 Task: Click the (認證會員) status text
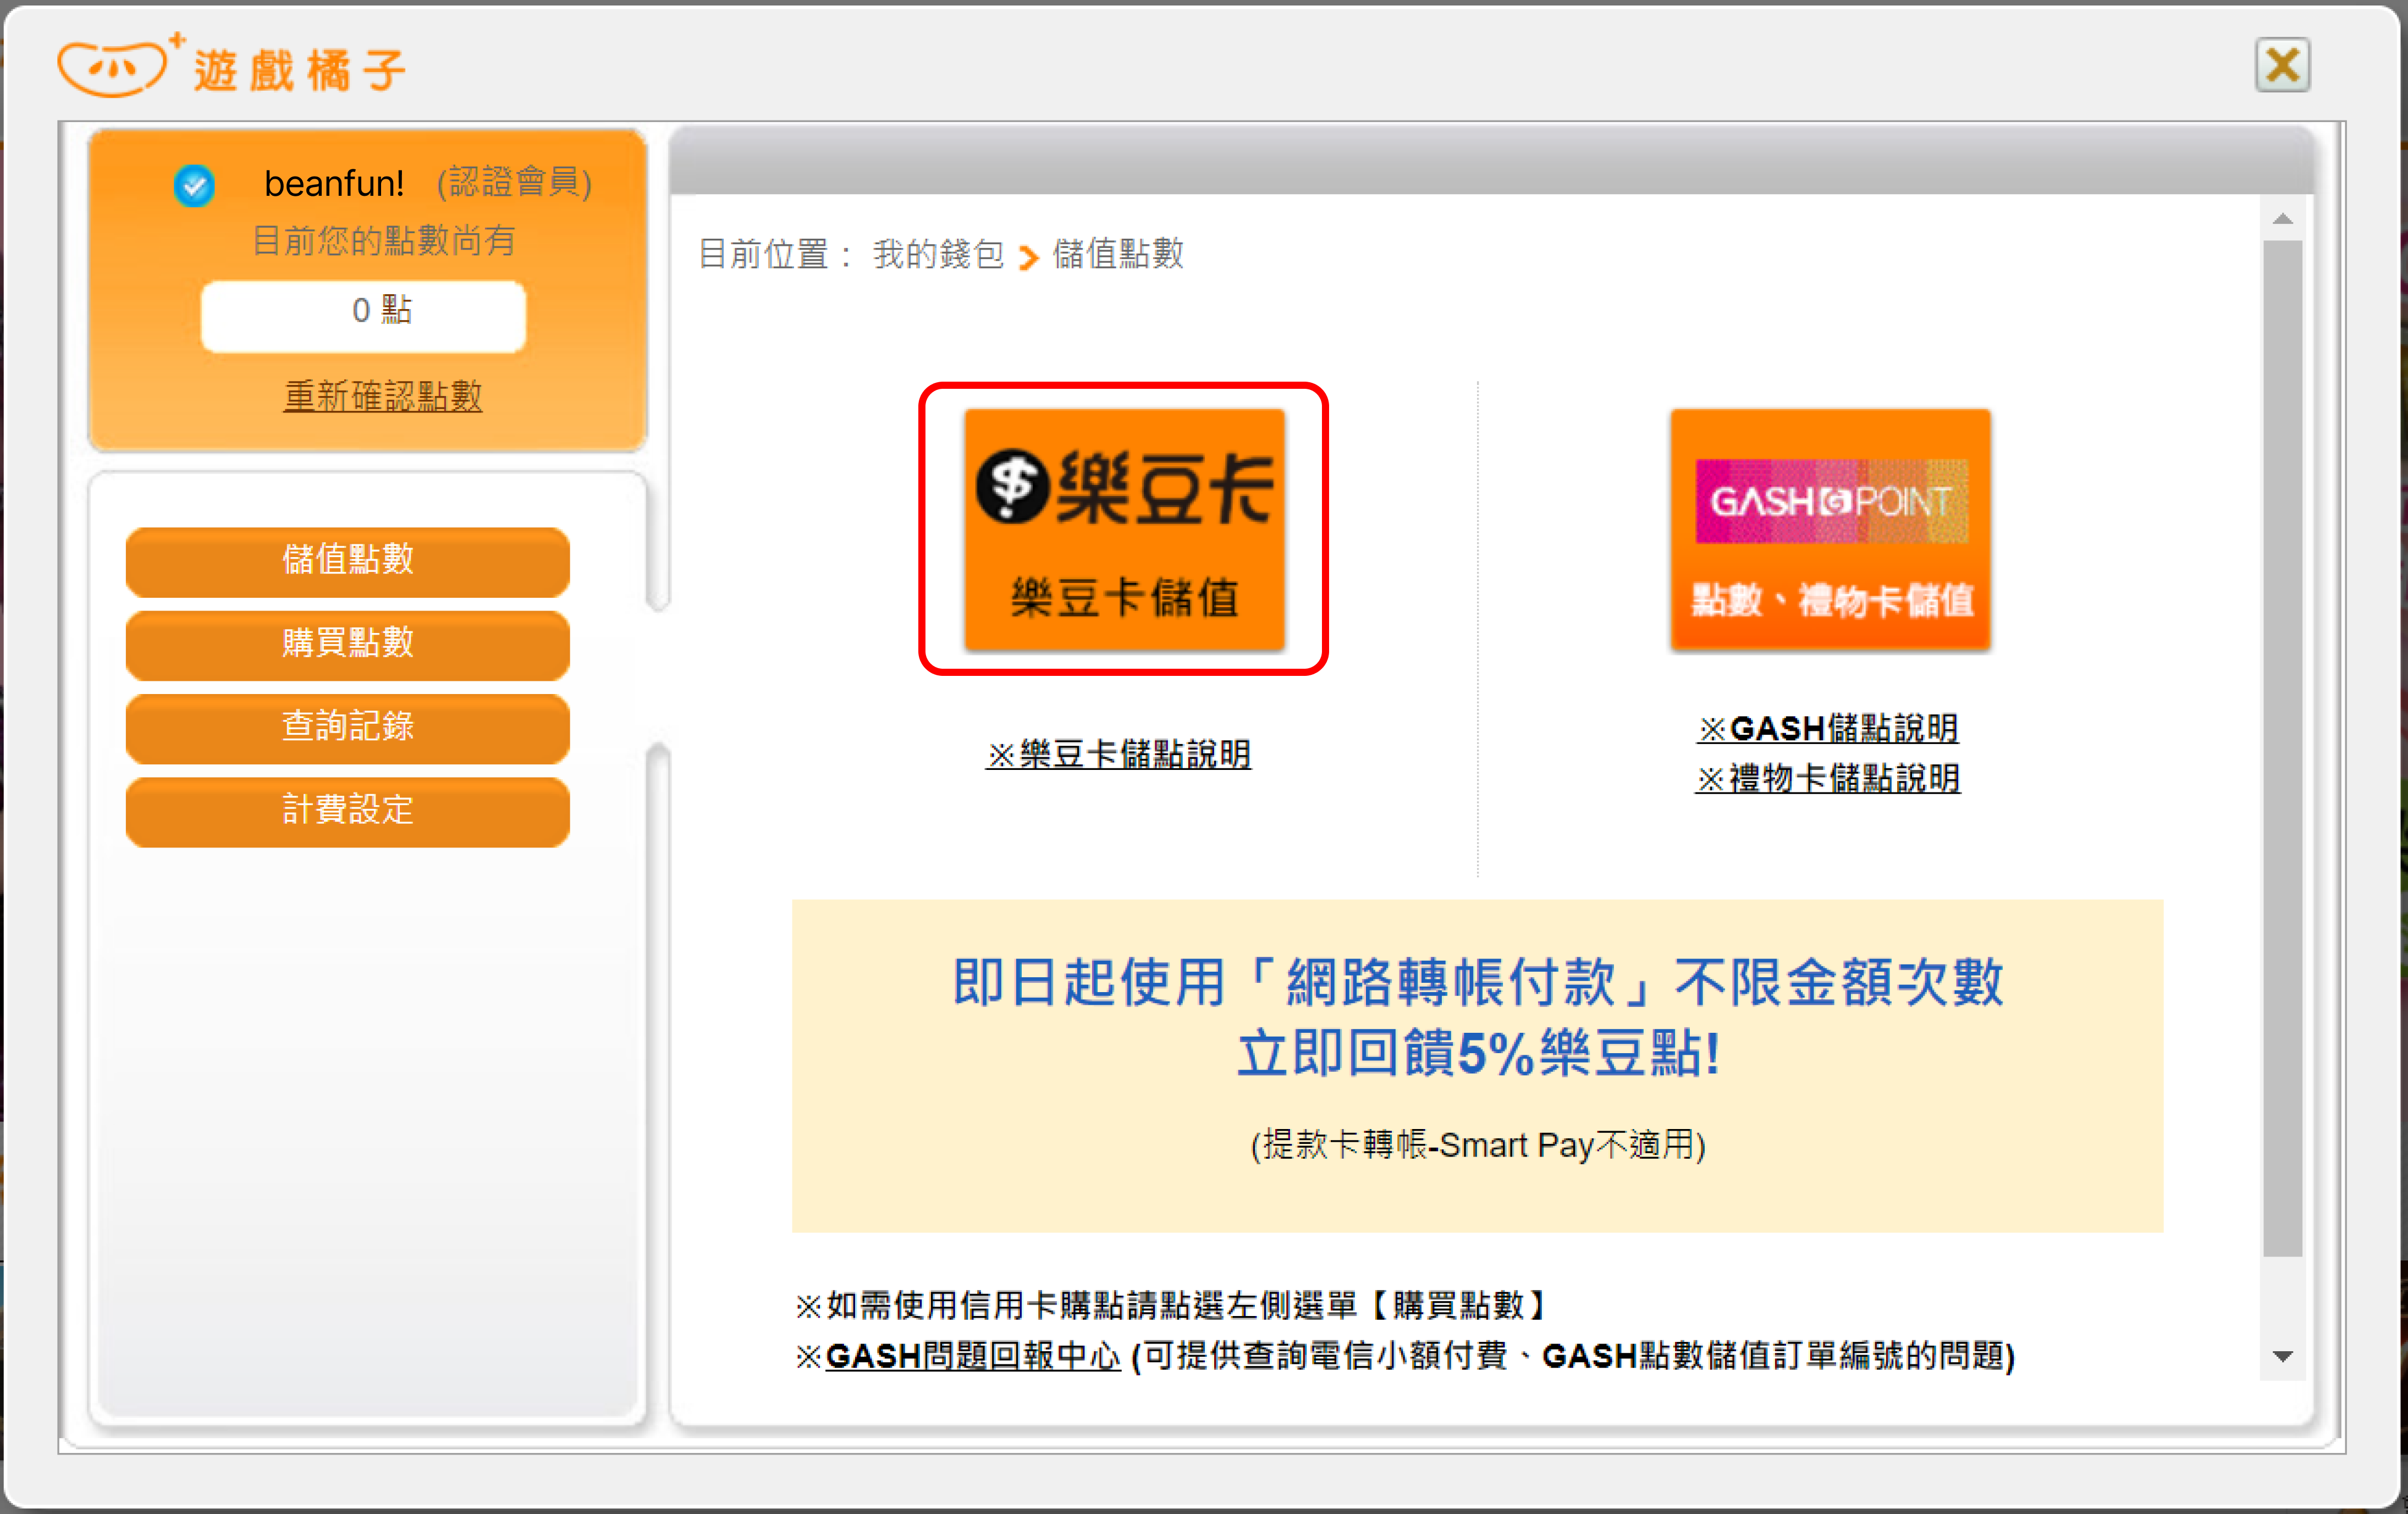click(514, 183)
